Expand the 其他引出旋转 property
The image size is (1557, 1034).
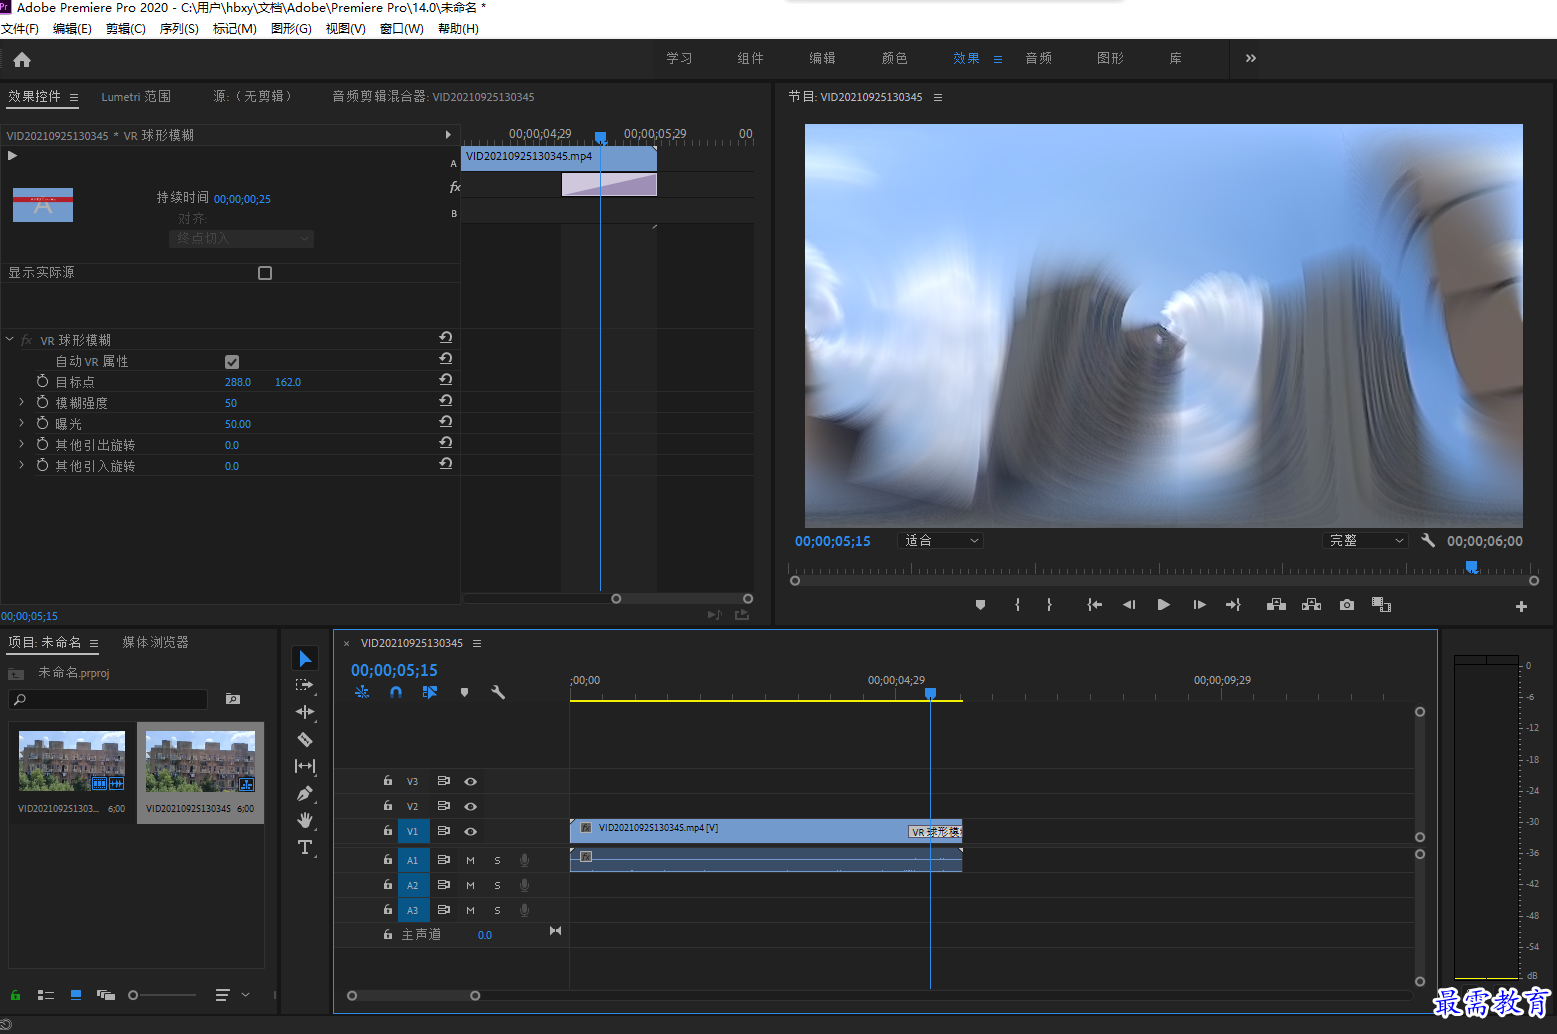pyautogui.click(x=21, y=444)
